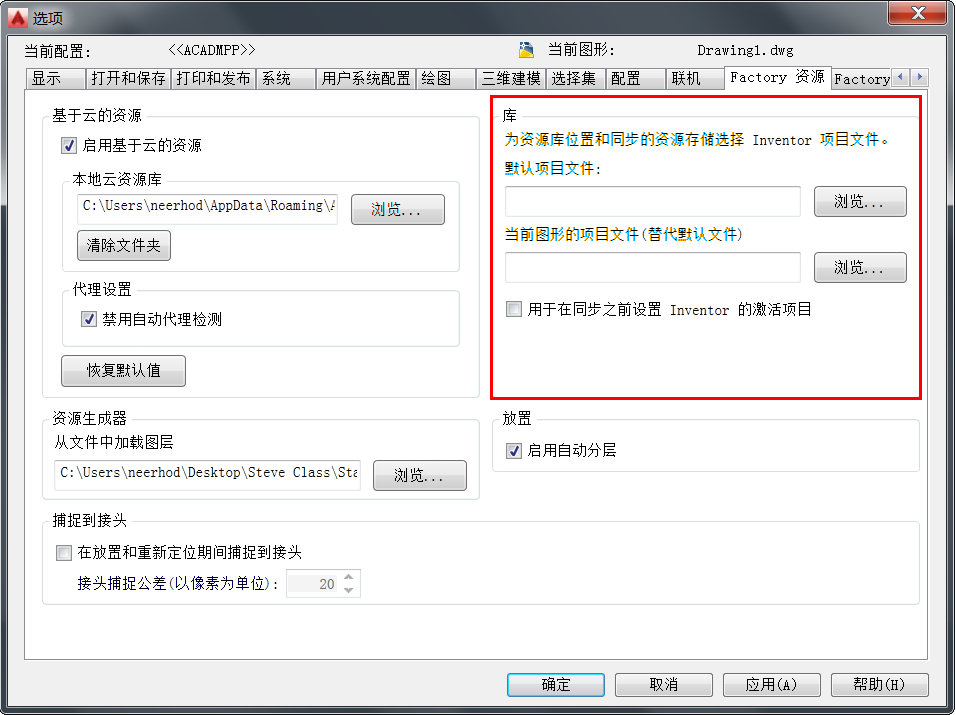The width and height of the screenshot is (956, 715).
Task: Decrease tolerance with spinner down arrow
Action: (x=348, y=590)
